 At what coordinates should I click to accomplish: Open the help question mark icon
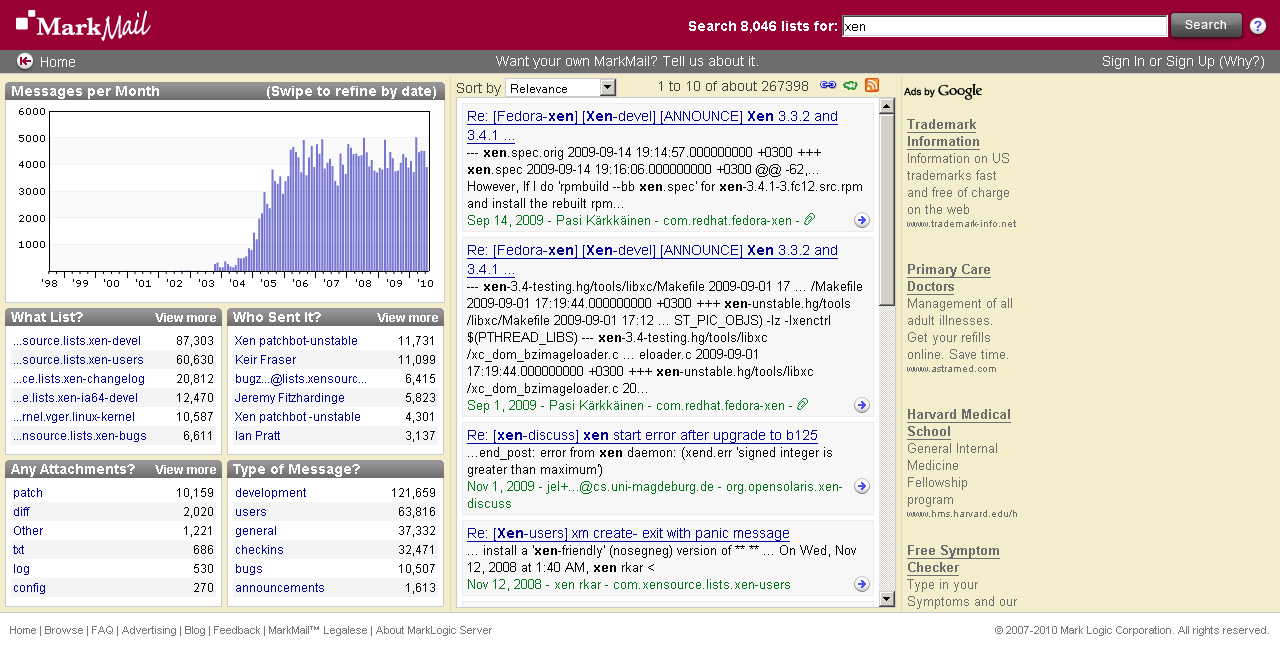[1258, 26]
